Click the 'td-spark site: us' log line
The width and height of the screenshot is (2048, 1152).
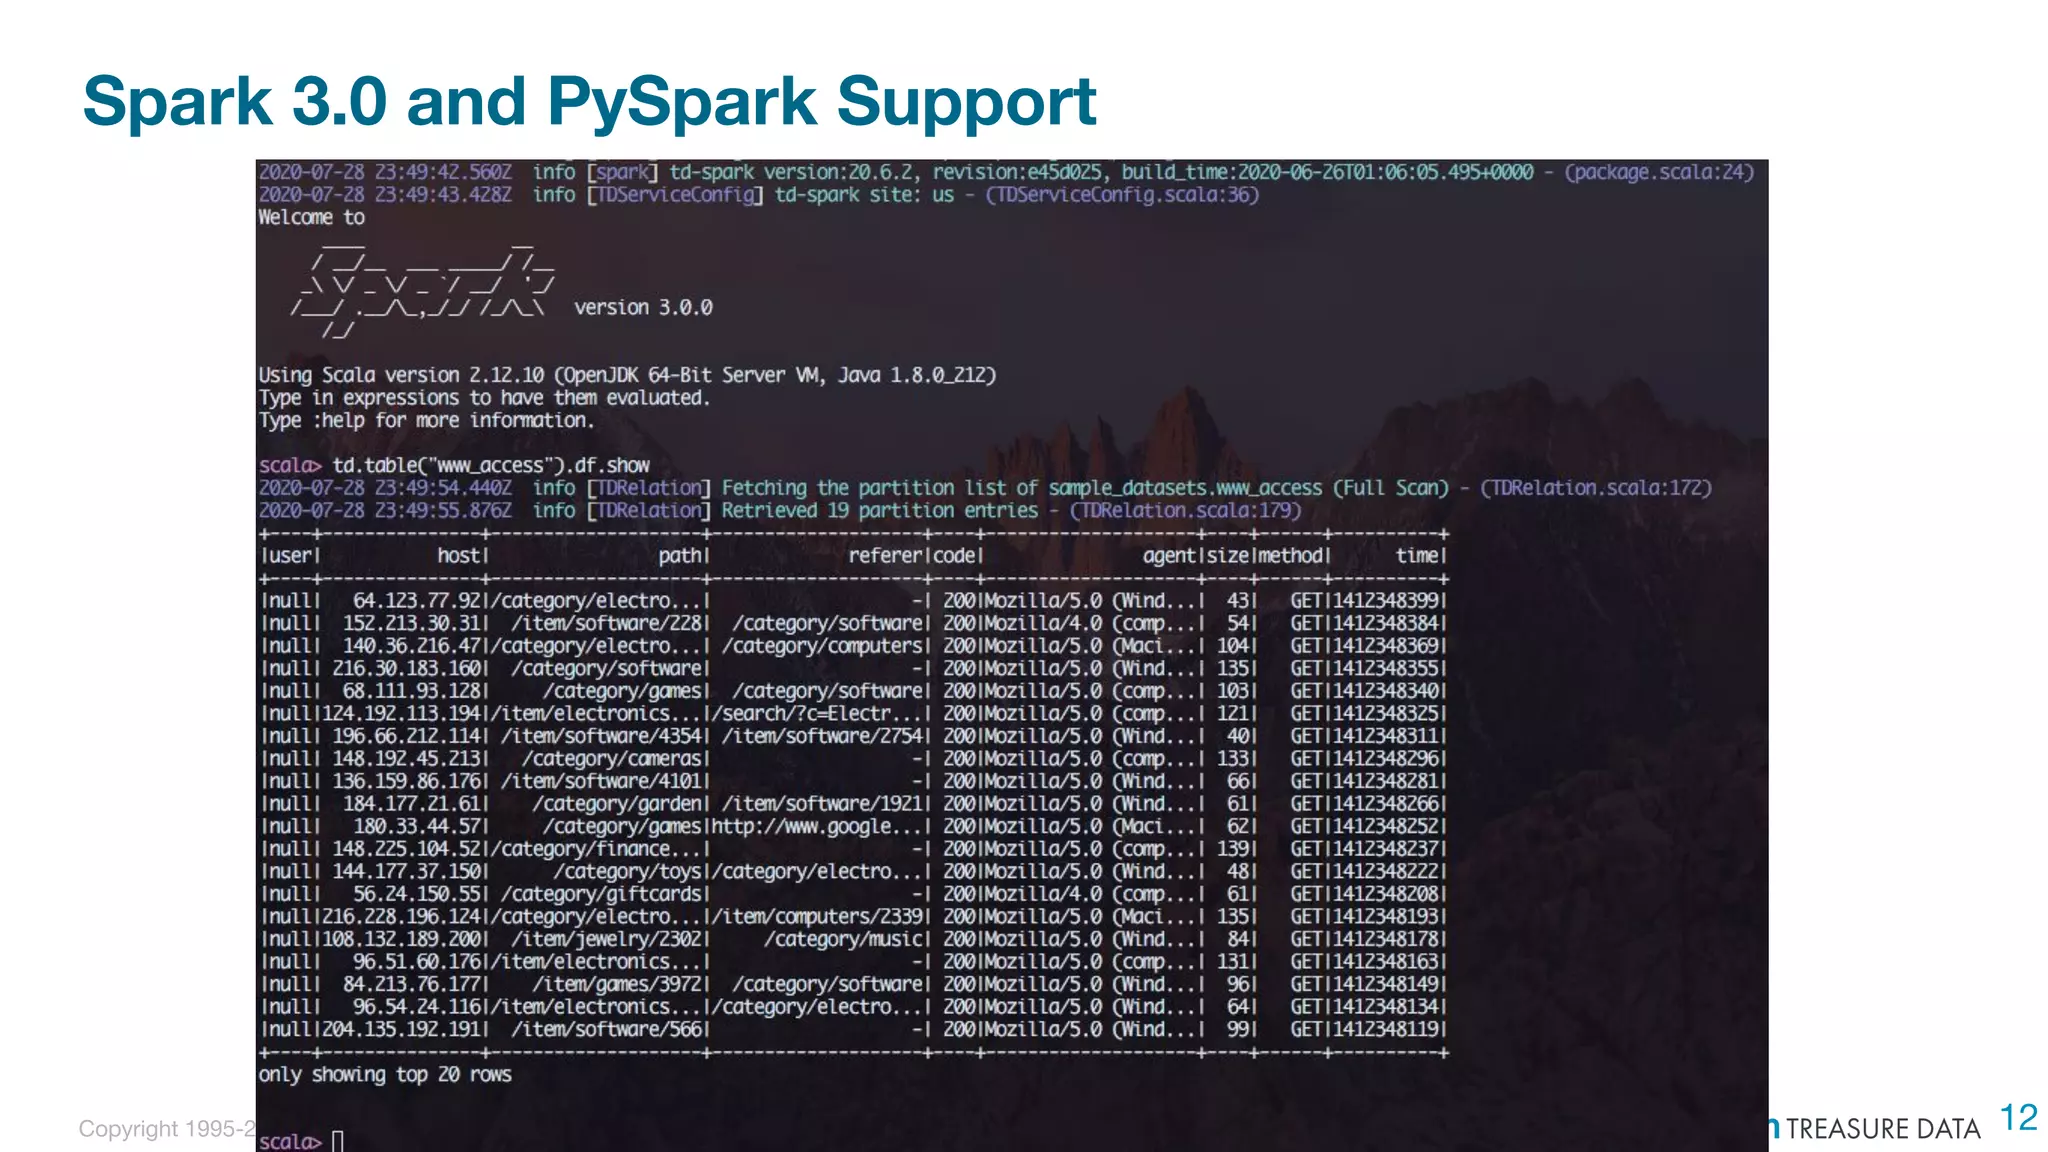pos(758,194)
